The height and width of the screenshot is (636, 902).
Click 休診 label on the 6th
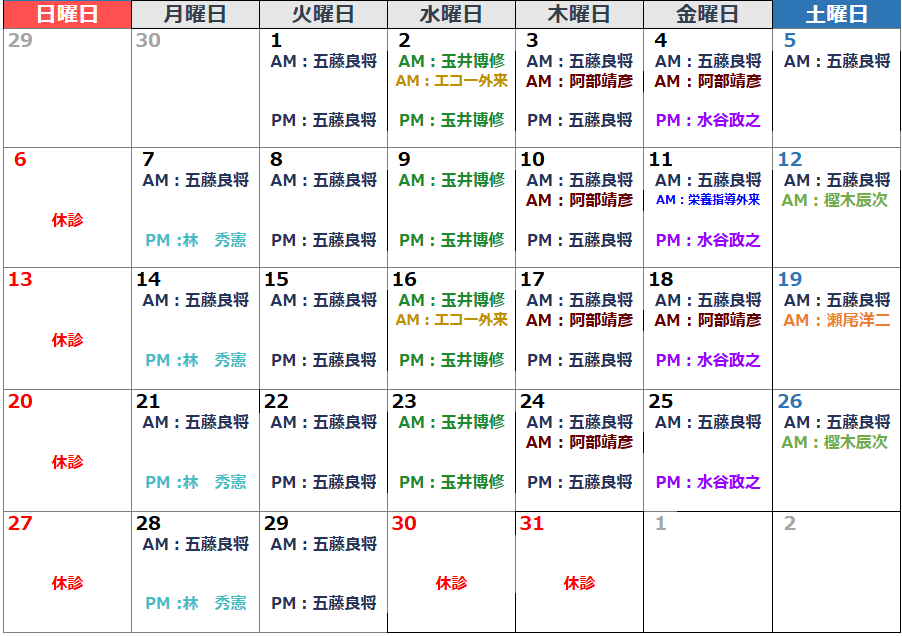click(x=67, y=220)
